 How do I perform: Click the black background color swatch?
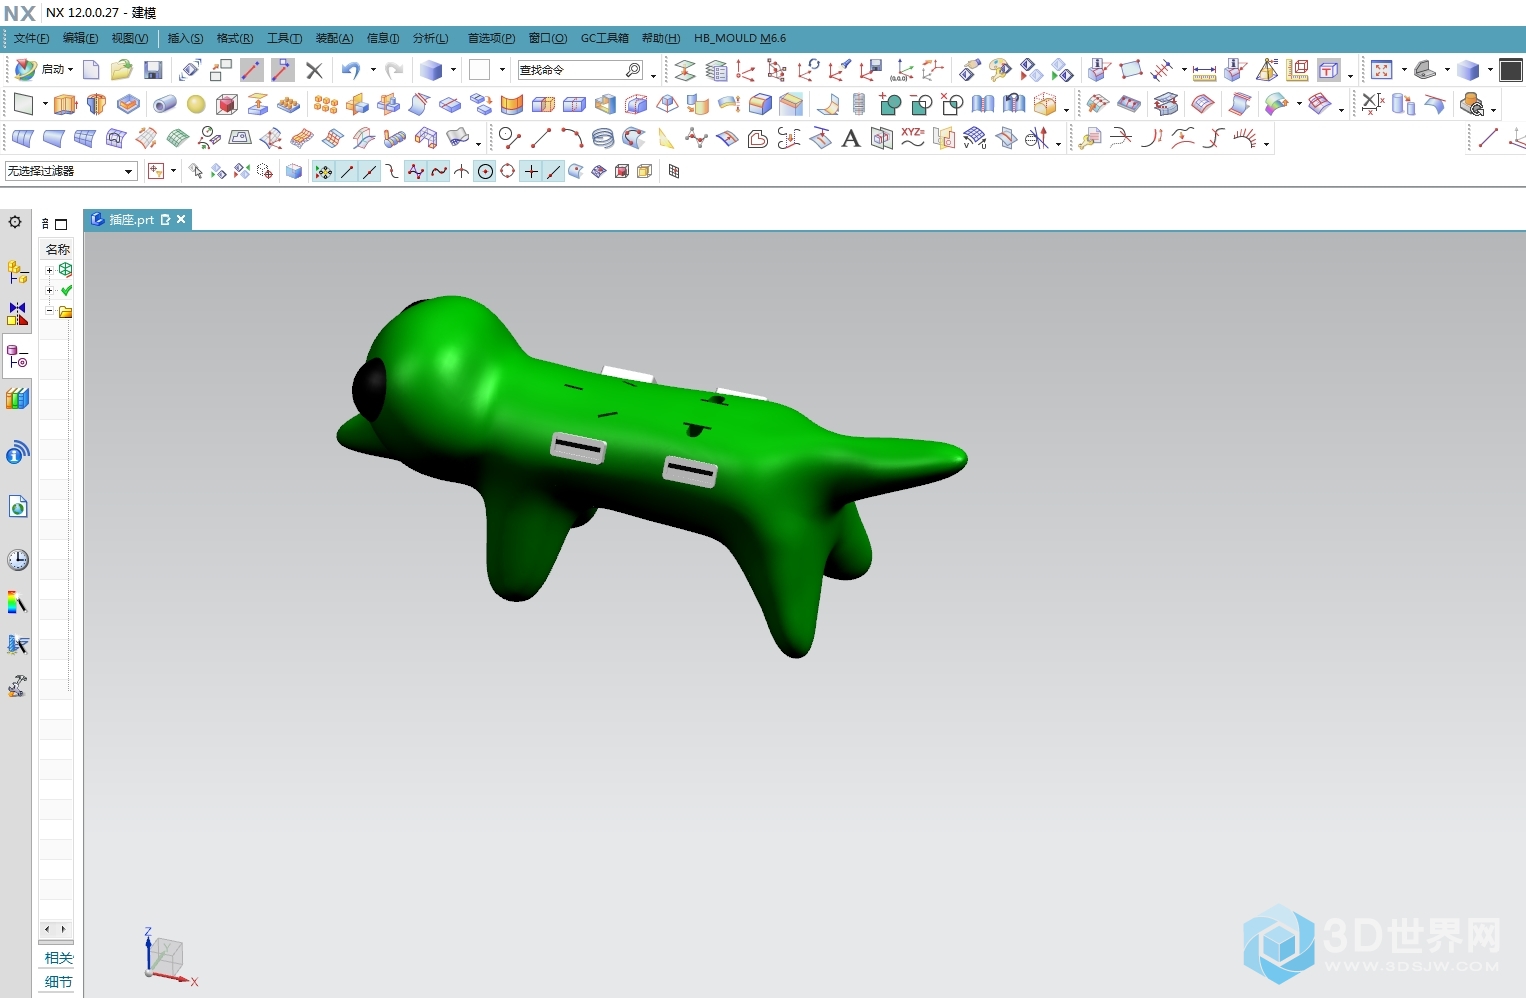[x=1511, y=70]
